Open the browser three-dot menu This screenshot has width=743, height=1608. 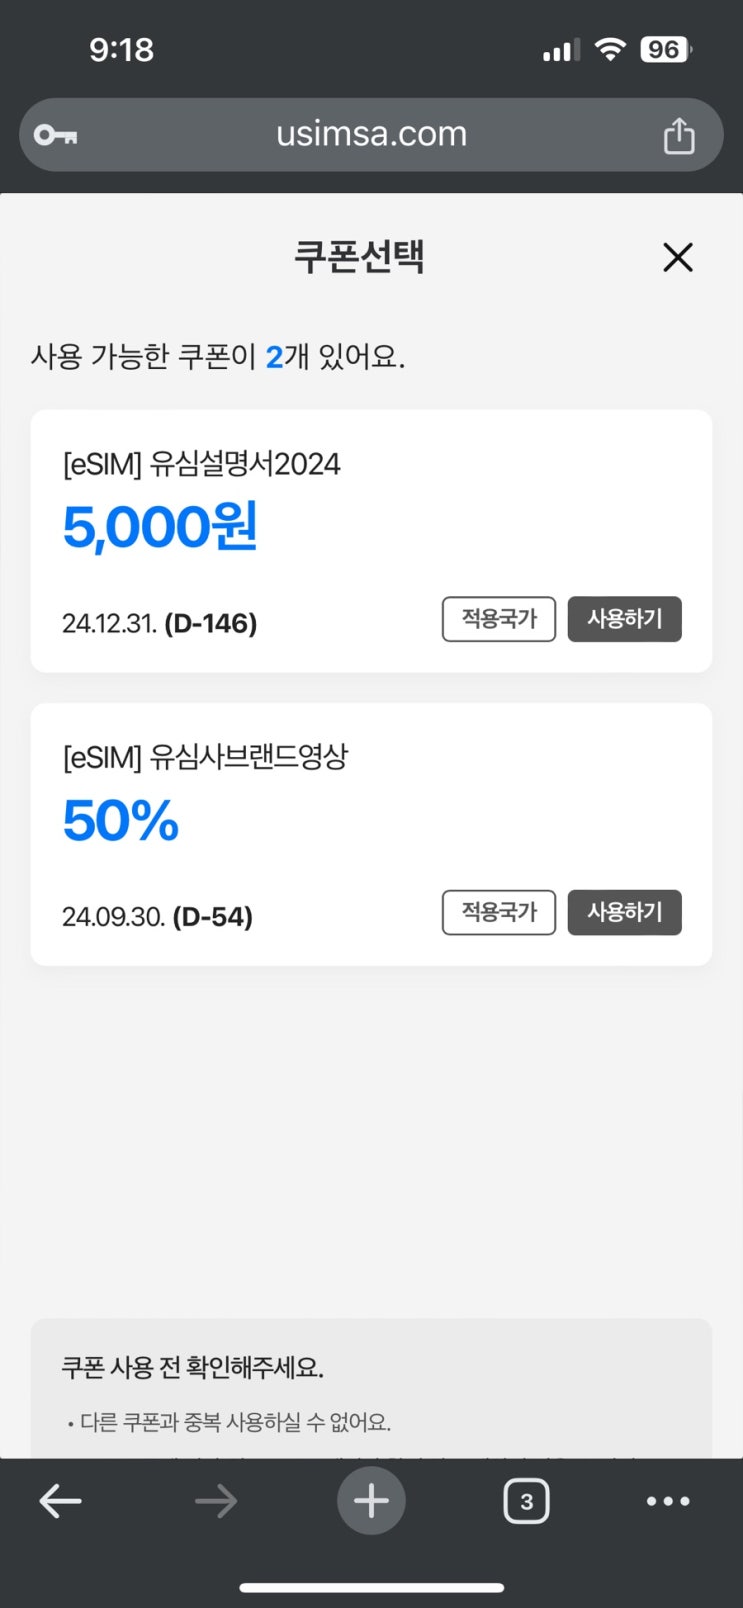[668, 1501]
